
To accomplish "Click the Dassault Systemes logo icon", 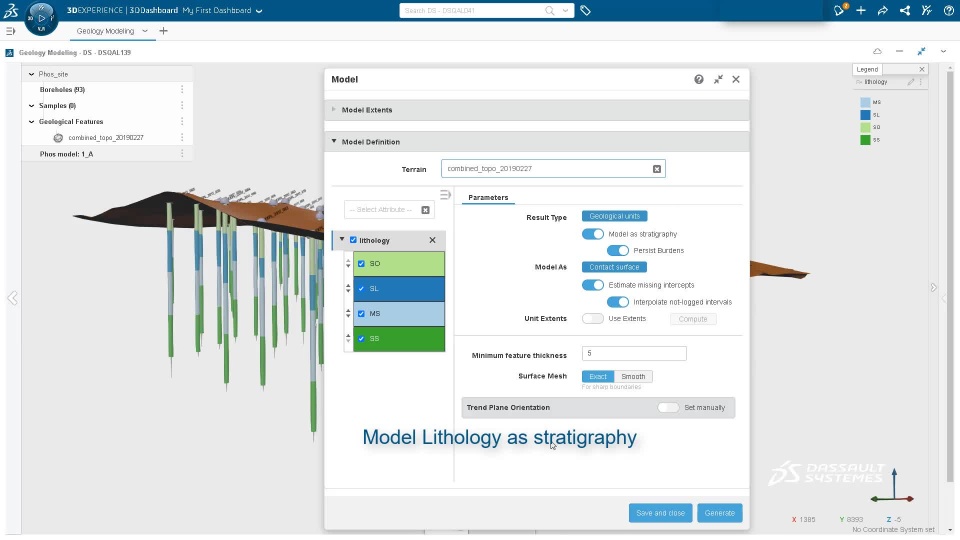I will (x=11, y=10).
